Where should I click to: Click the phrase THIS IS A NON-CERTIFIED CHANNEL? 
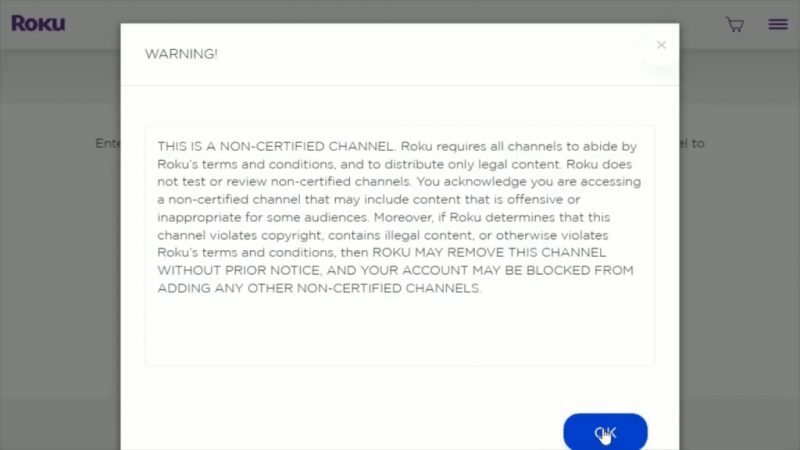tap(276, 146)
